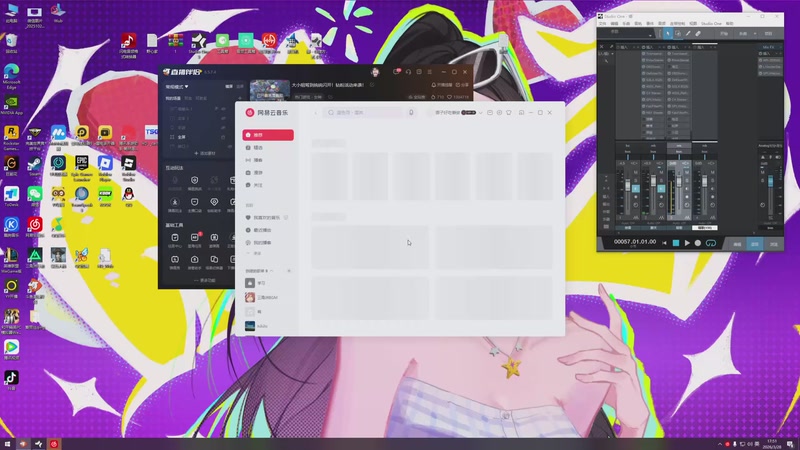Screen dimensions: 800x450
Task: Click the Mix FX header in Studio One
Action: click(768, 47)
